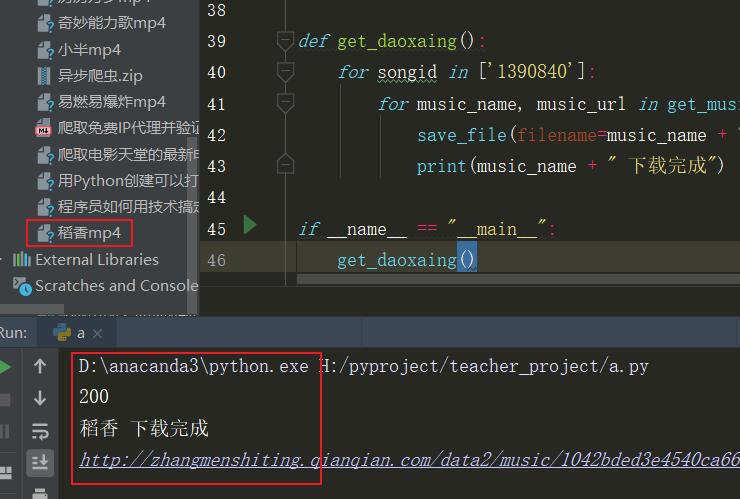Viewport: 740px width, 499px height.
Task: Pause the console output
Action: (5, 431)
